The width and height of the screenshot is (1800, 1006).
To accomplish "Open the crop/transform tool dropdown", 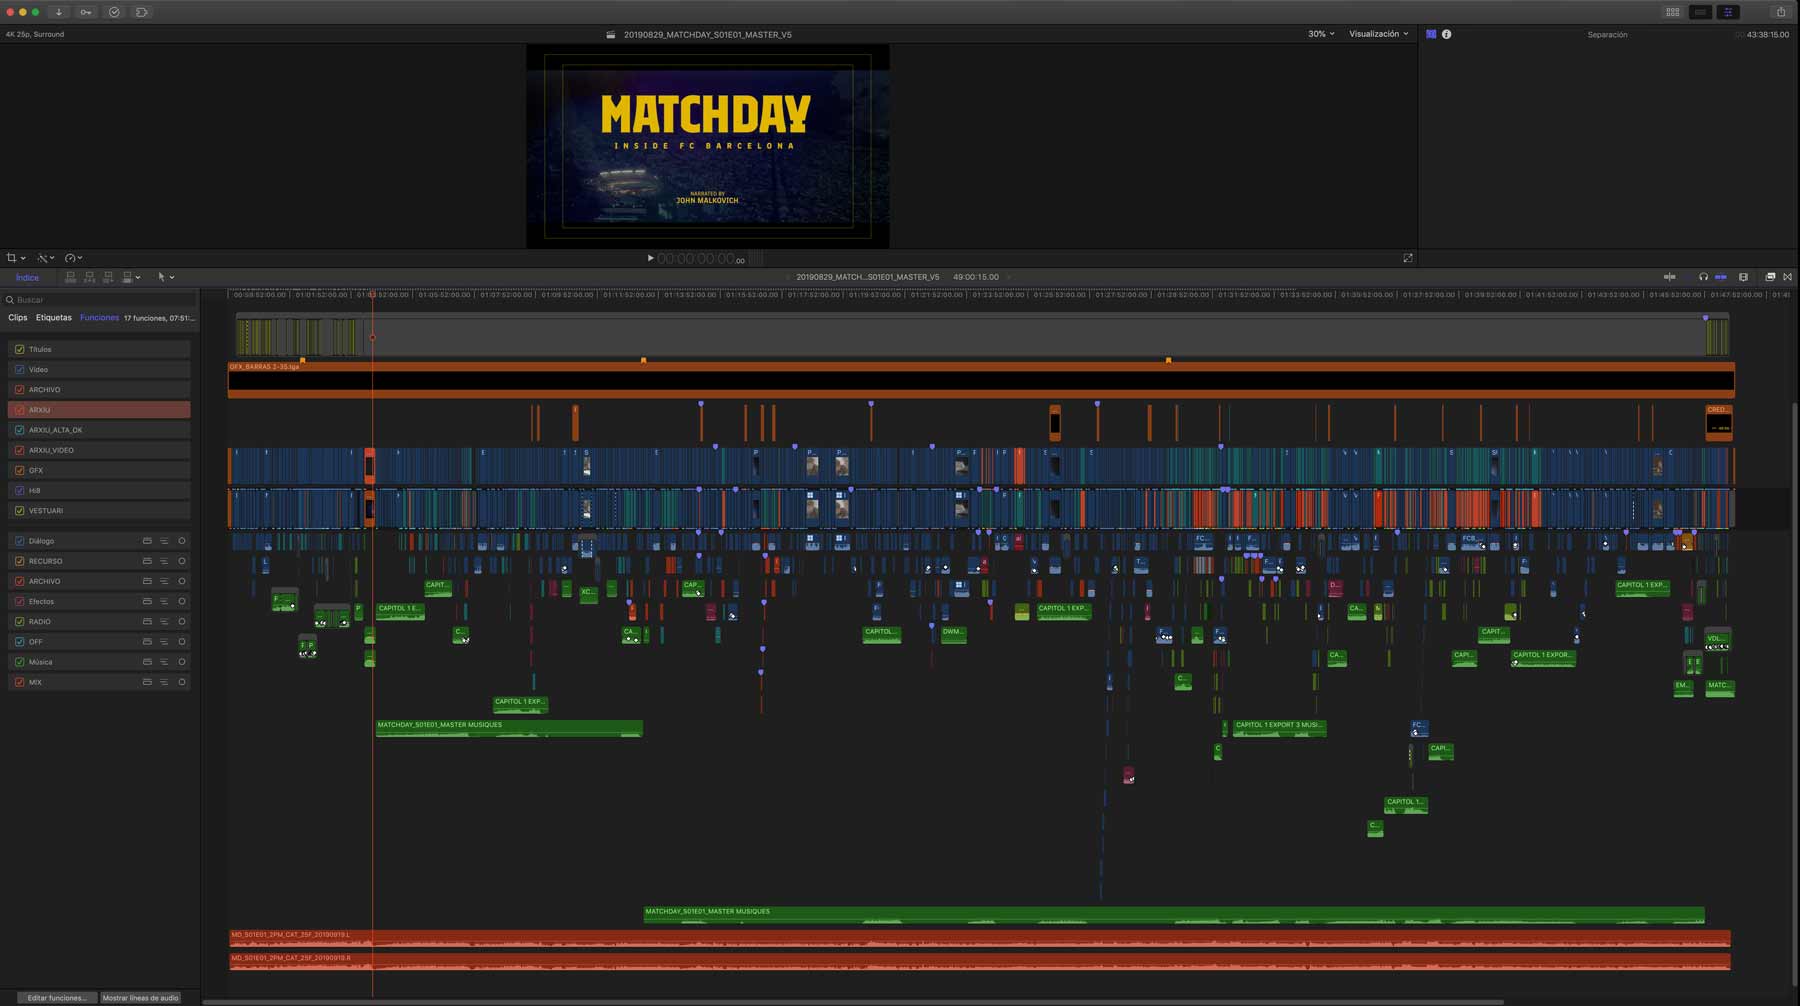I will [16, 258].
